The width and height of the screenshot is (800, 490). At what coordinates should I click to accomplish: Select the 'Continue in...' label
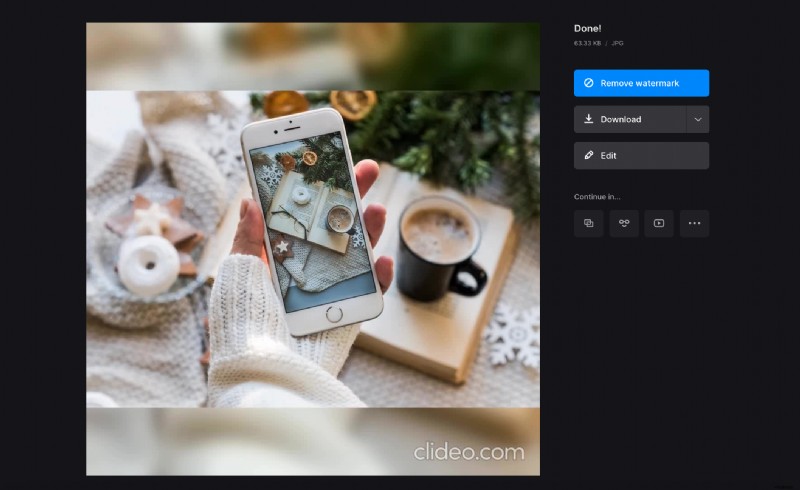(597, 197)
